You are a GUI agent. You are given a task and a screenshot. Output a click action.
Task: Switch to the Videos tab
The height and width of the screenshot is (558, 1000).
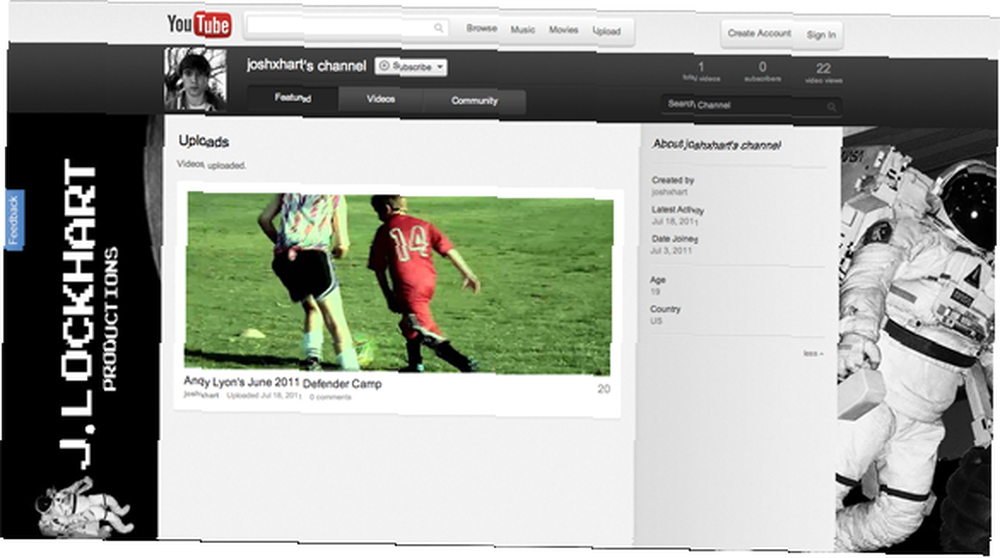(381, 99)
